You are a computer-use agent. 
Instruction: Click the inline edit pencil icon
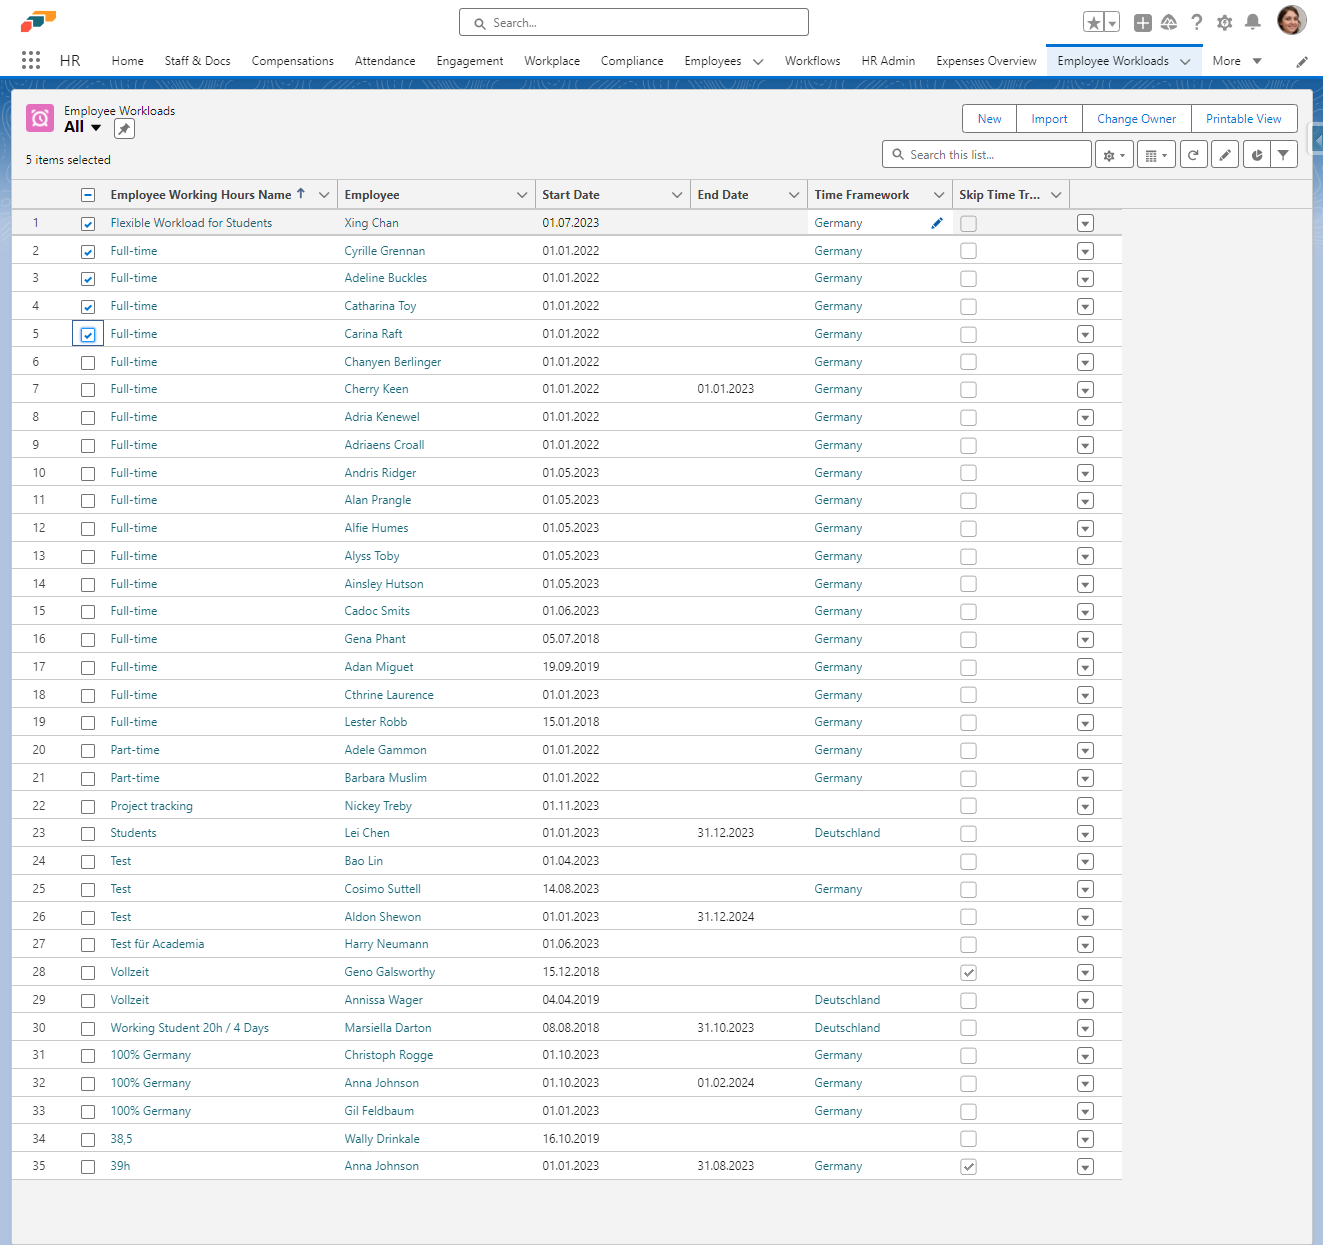pyautogui.click(x=1225, y=154)
